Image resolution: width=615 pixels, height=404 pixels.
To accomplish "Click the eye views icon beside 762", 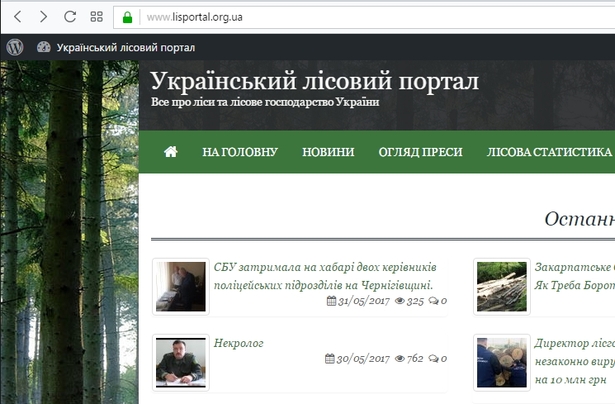I will pos(400,359).
